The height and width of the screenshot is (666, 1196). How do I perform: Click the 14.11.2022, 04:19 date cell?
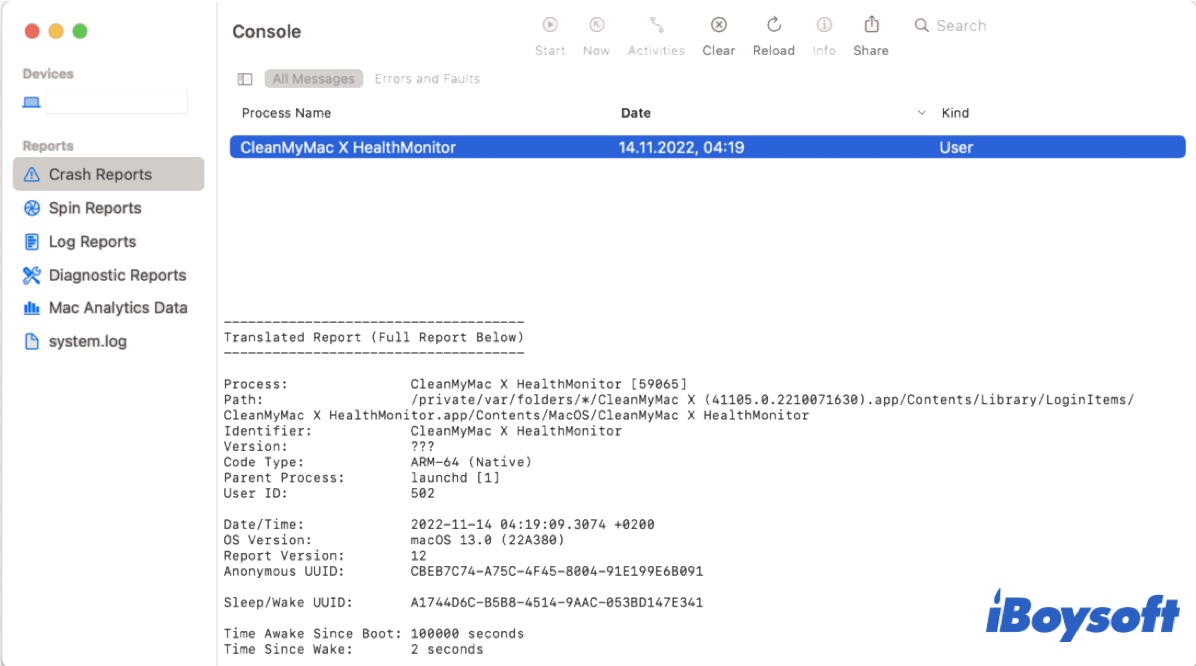click(681, 147)
